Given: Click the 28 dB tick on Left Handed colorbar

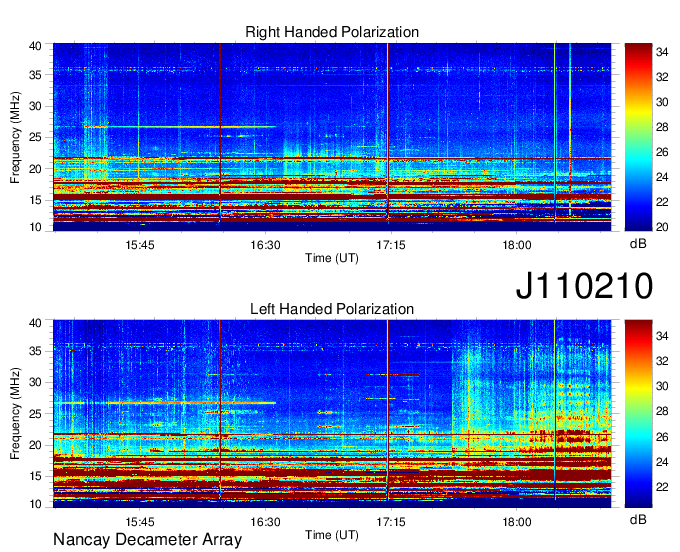Looking at the screenshot, I should [662, 412].
